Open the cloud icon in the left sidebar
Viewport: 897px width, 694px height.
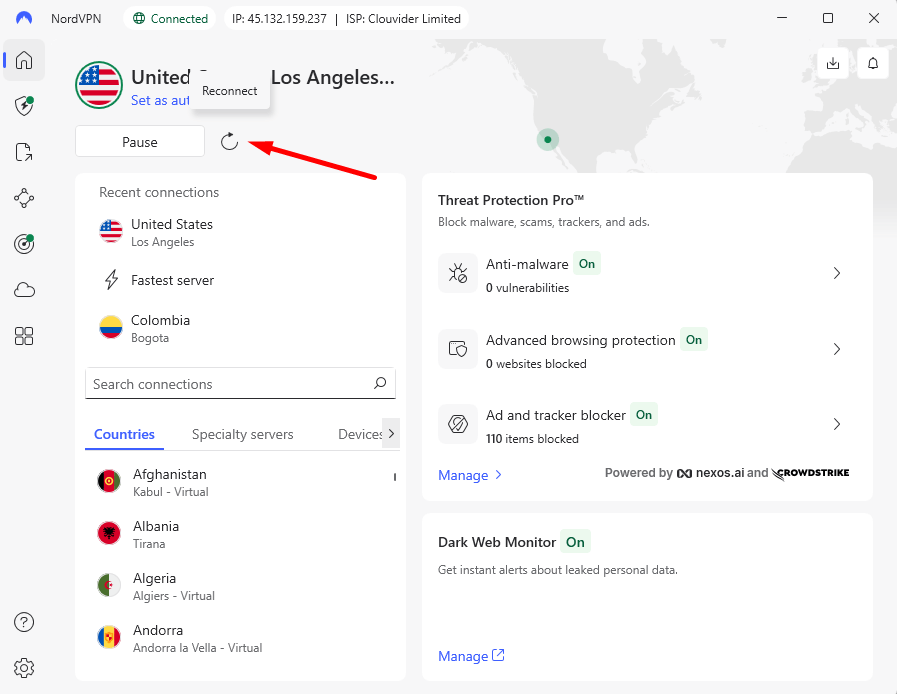[x=24, y=290]
